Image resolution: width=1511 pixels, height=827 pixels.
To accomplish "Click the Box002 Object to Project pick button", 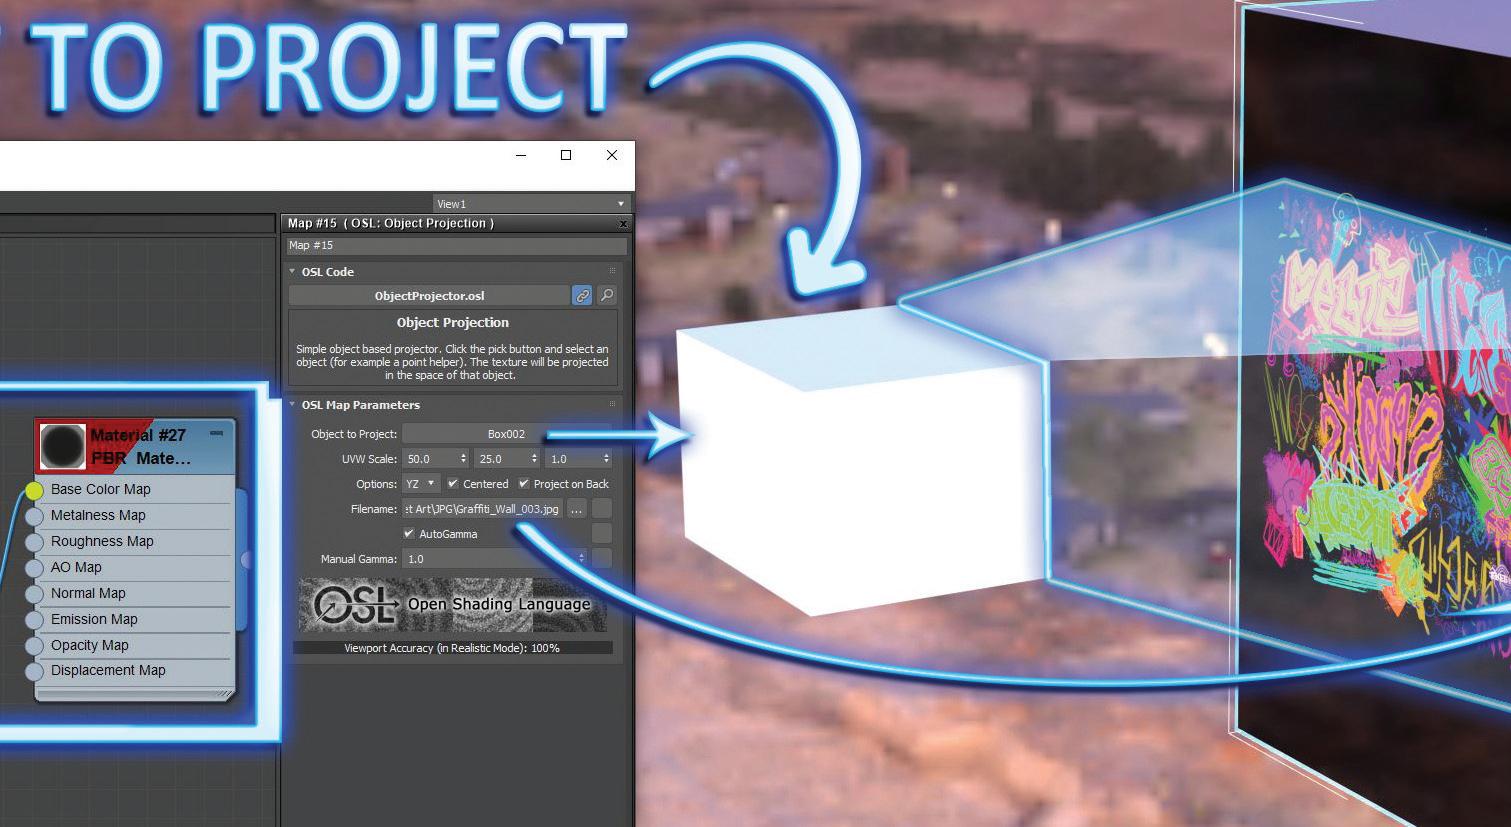I will pos(506,434).
